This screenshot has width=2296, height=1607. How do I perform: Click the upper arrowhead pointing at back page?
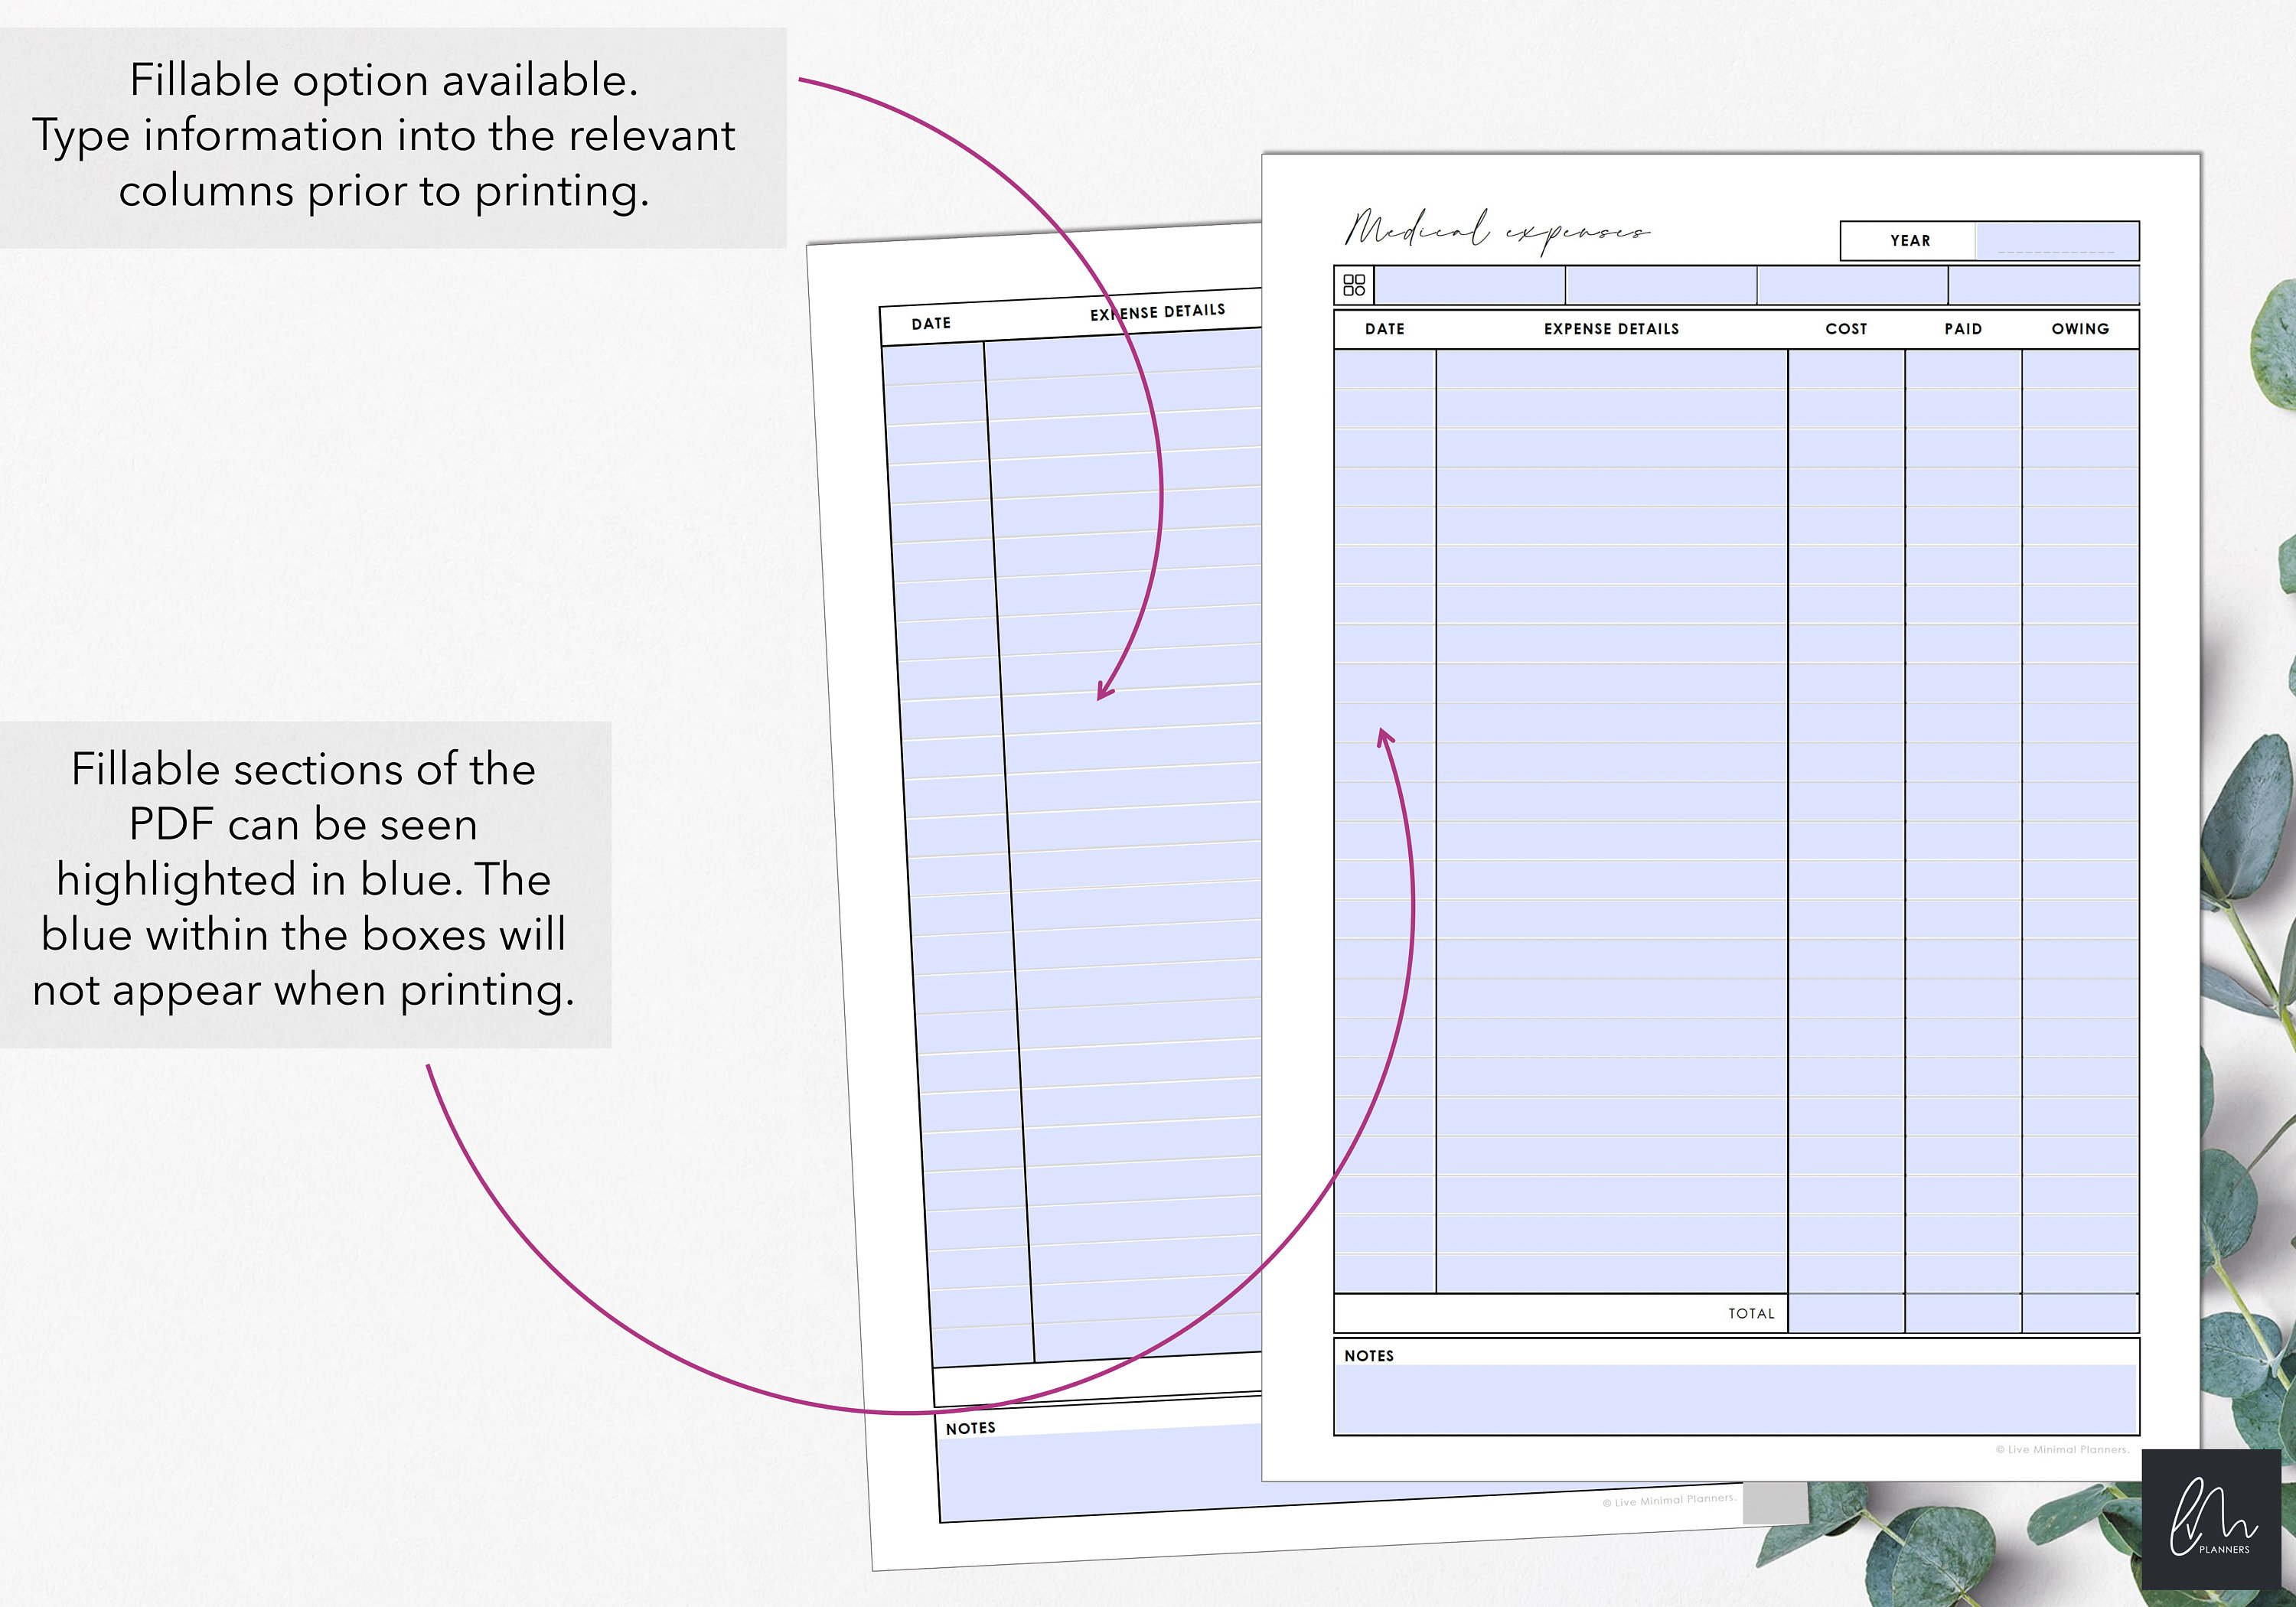(x=1104, y=690)
